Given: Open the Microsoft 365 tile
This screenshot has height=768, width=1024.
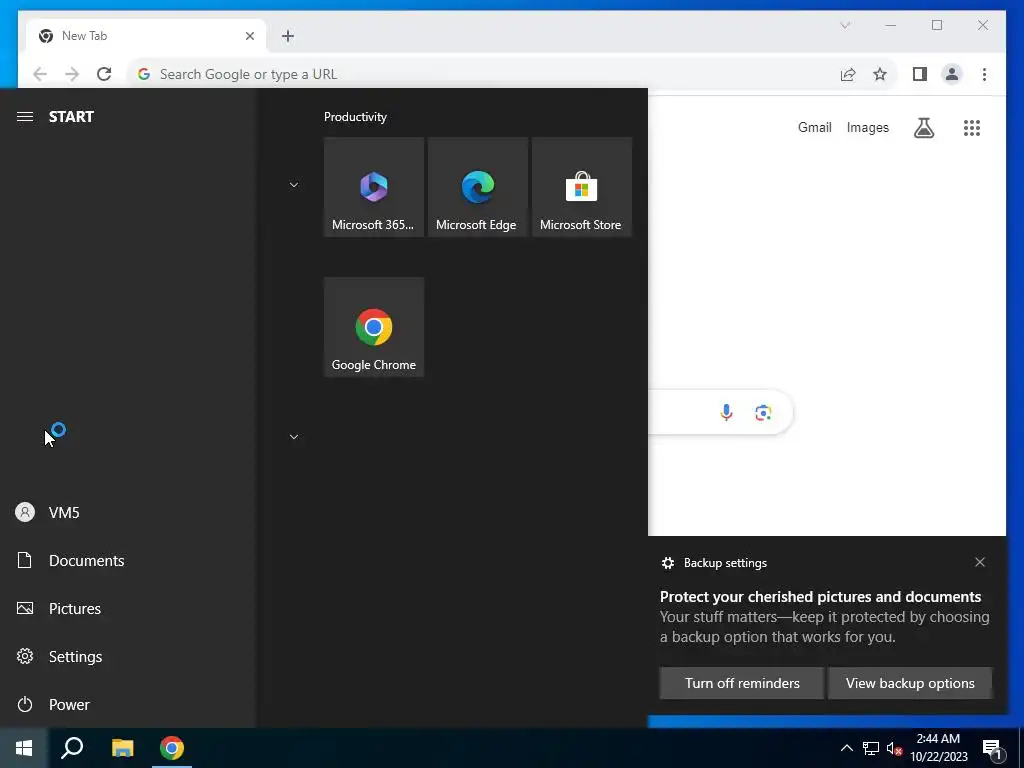Looking at the screenshot, I should point(374,187).
